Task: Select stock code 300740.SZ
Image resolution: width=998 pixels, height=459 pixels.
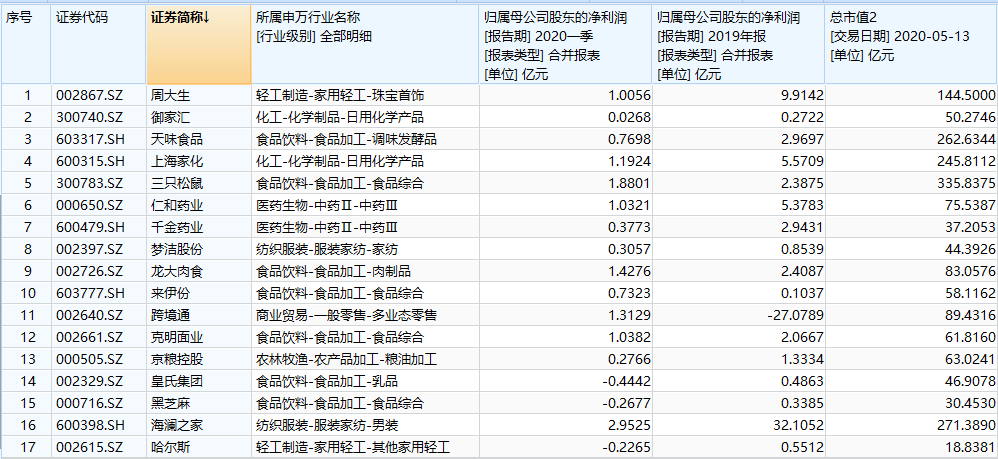Action: [98, 118]
